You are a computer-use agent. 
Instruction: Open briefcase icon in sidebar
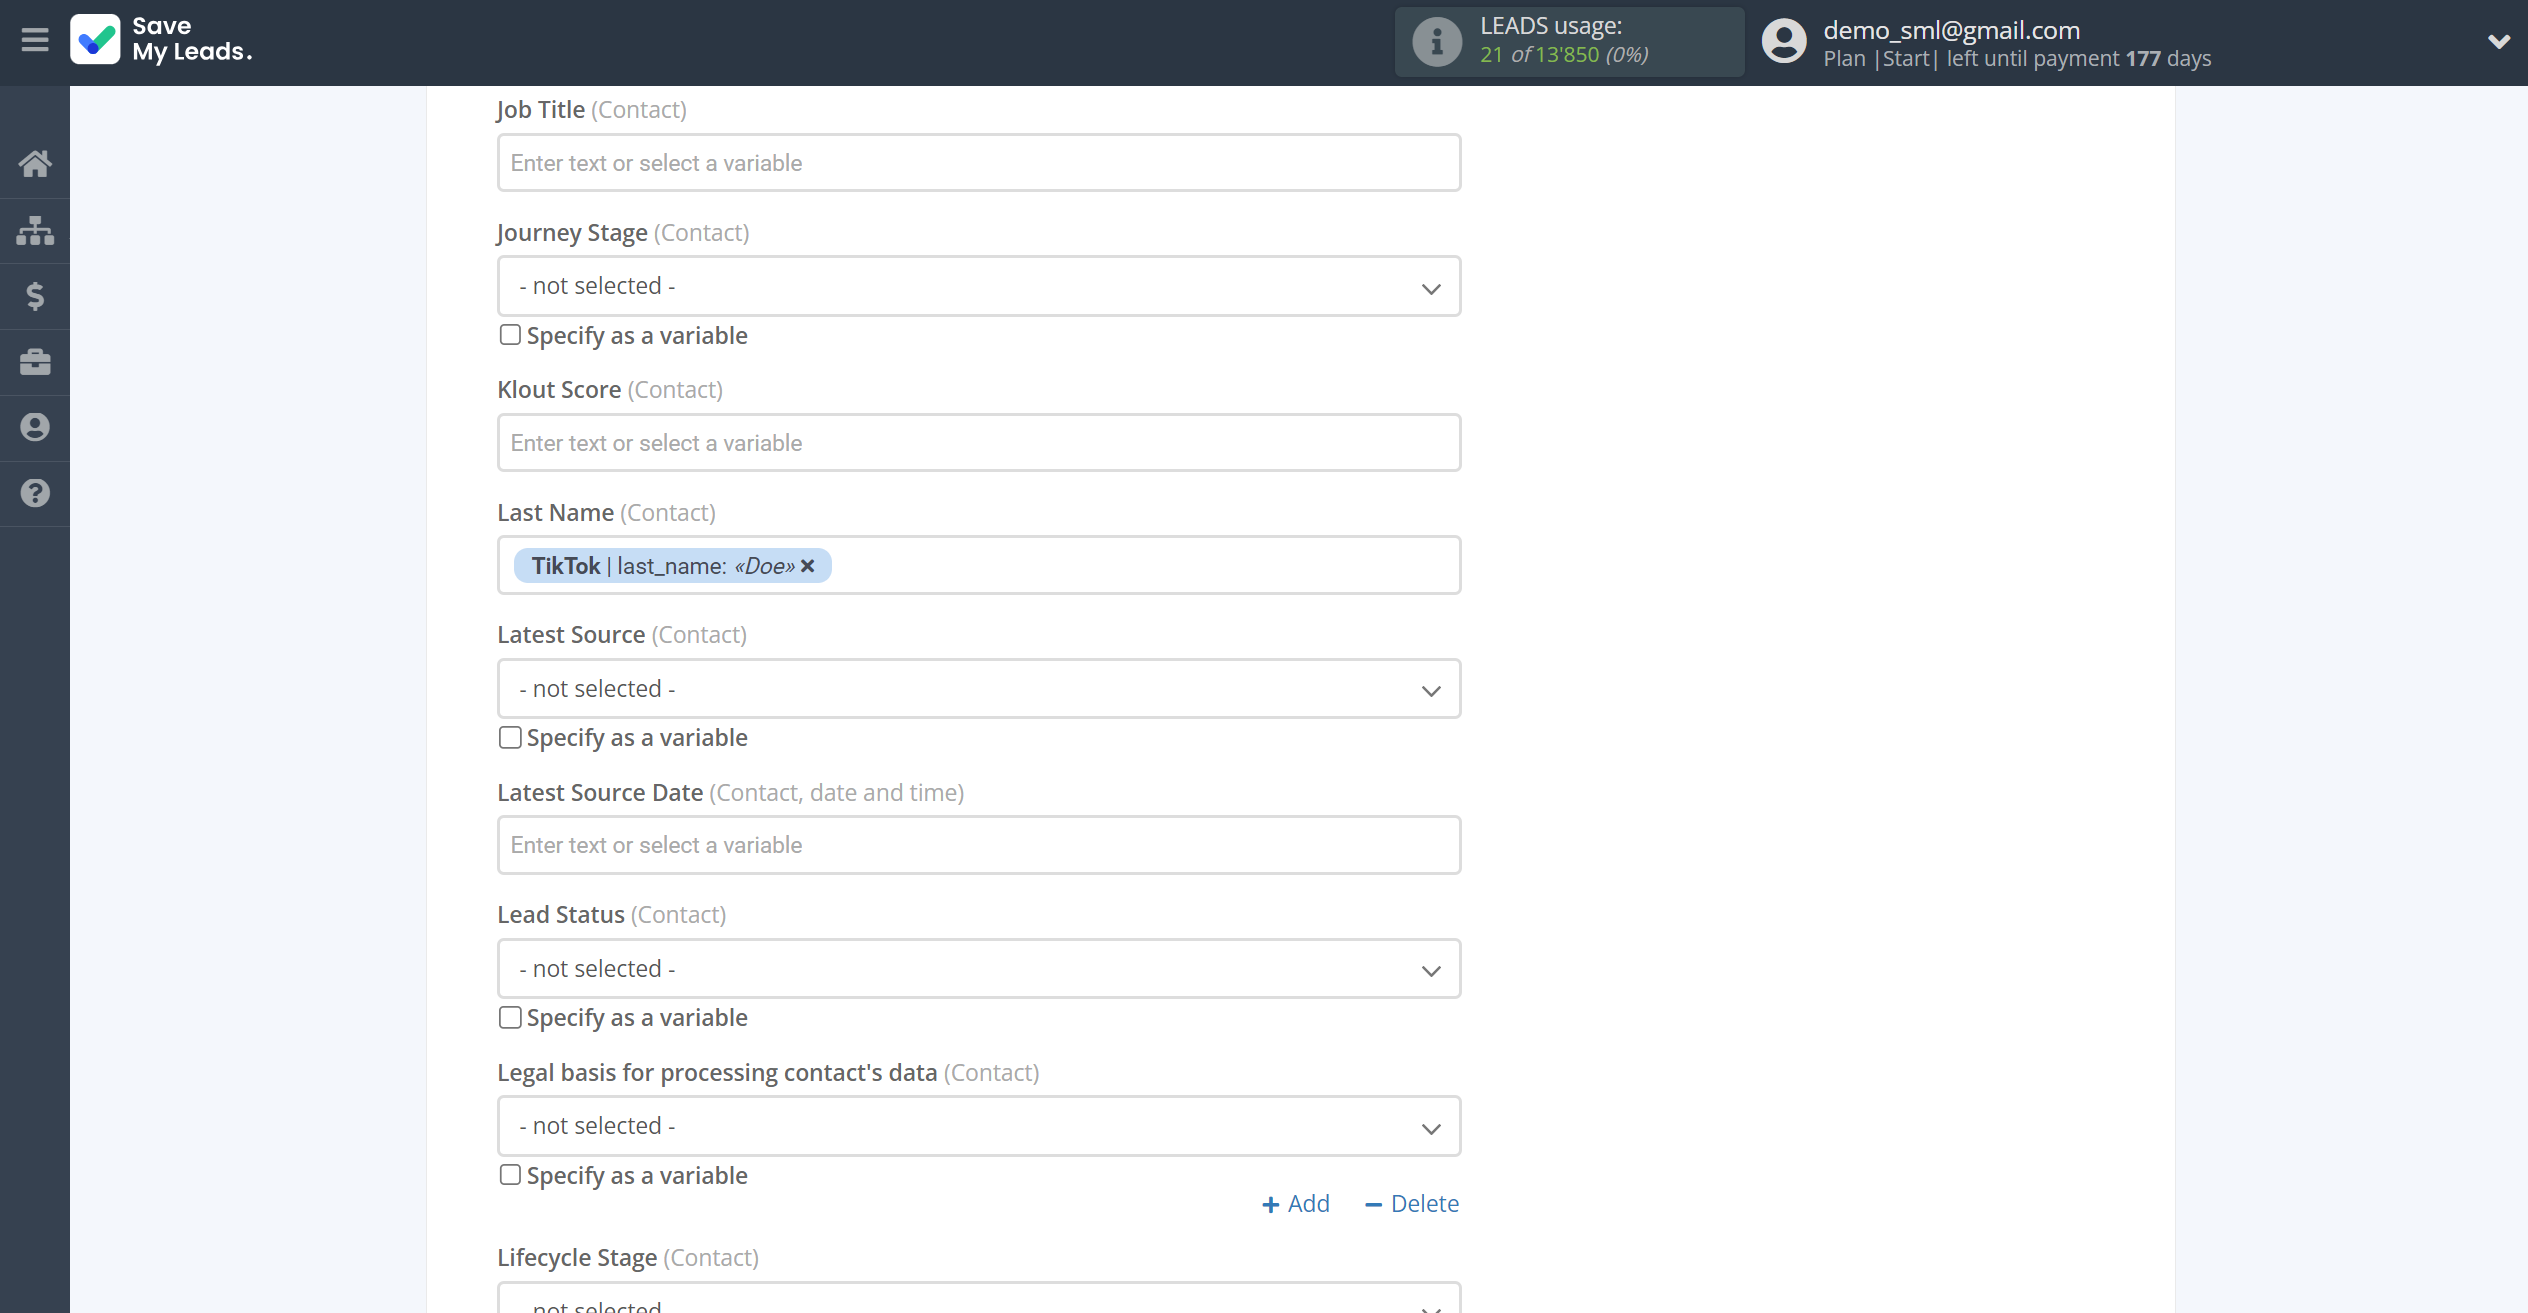[35, 362]
